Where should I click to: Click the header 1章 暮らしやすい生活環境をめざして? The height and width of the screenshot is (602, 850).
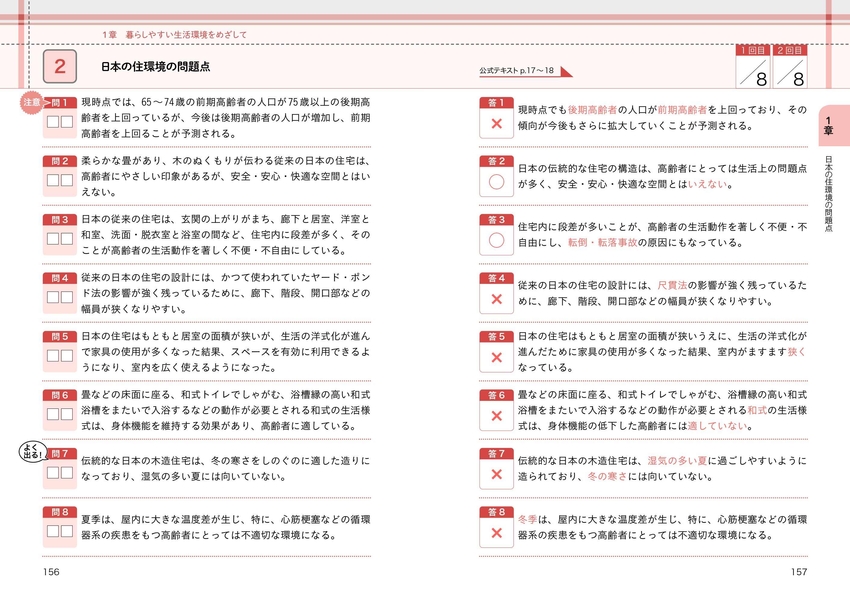175,35
